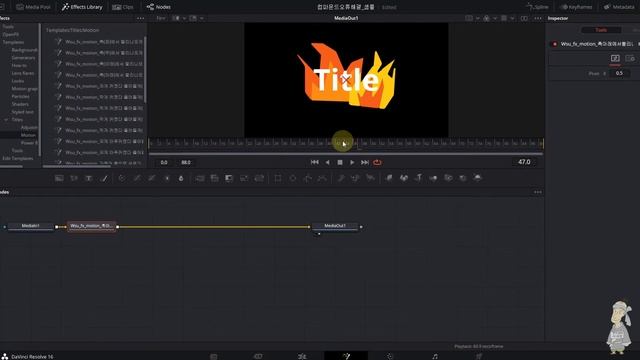Play the composition in reverse
Image resolution: width=640 pixels, height=360 pixels.
[x=327, y=162]
